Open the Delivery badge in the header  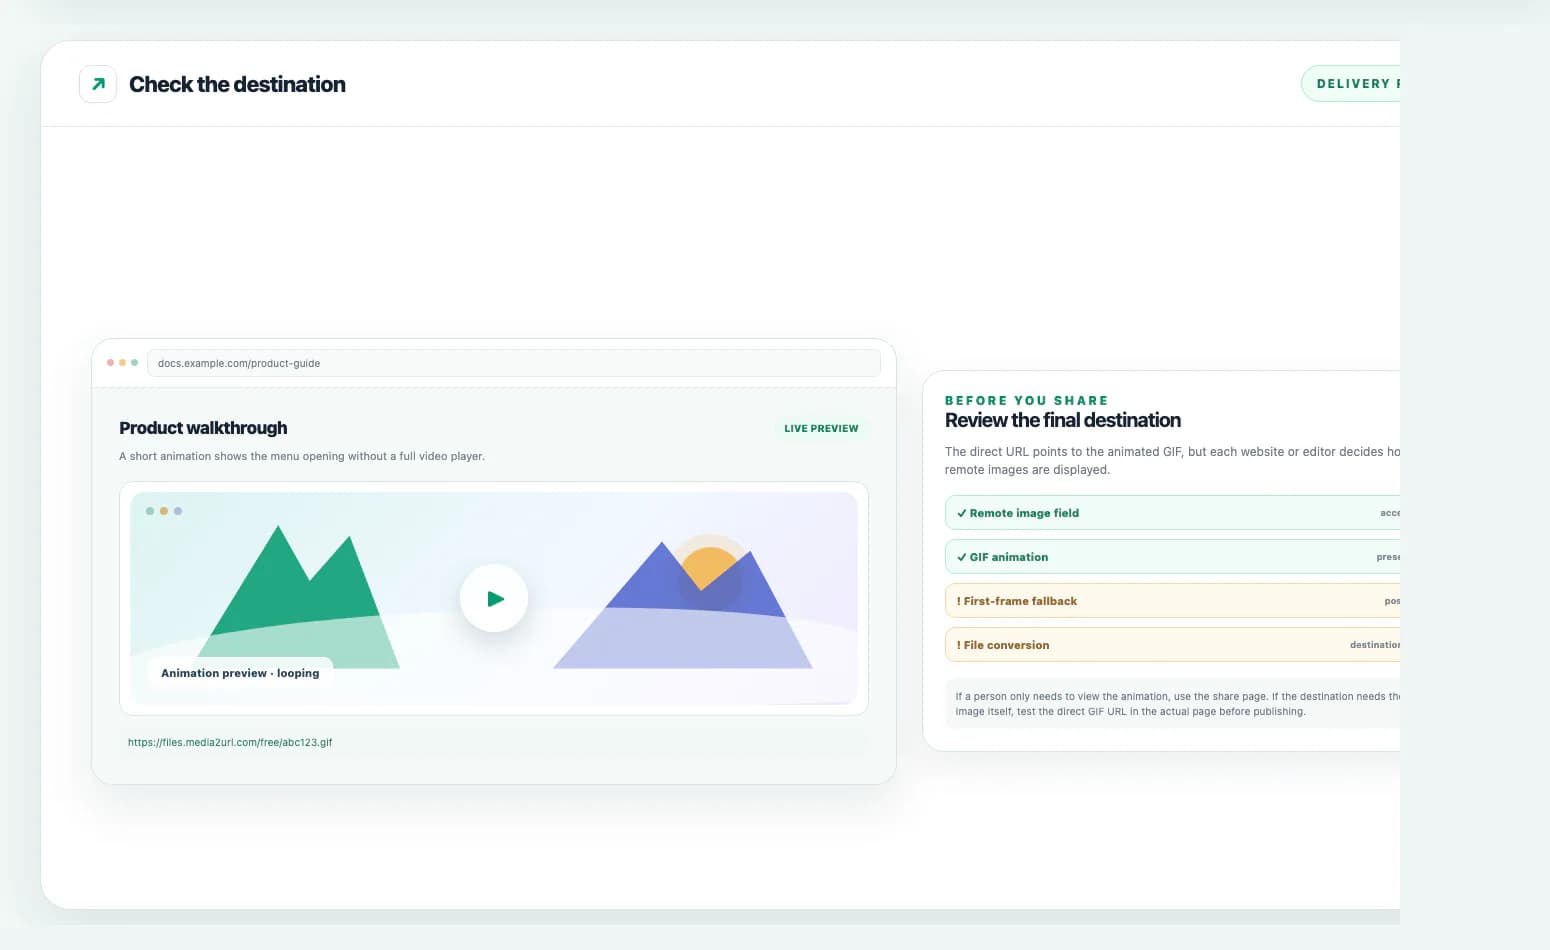pyautogui.click(x=1351, y=84)
